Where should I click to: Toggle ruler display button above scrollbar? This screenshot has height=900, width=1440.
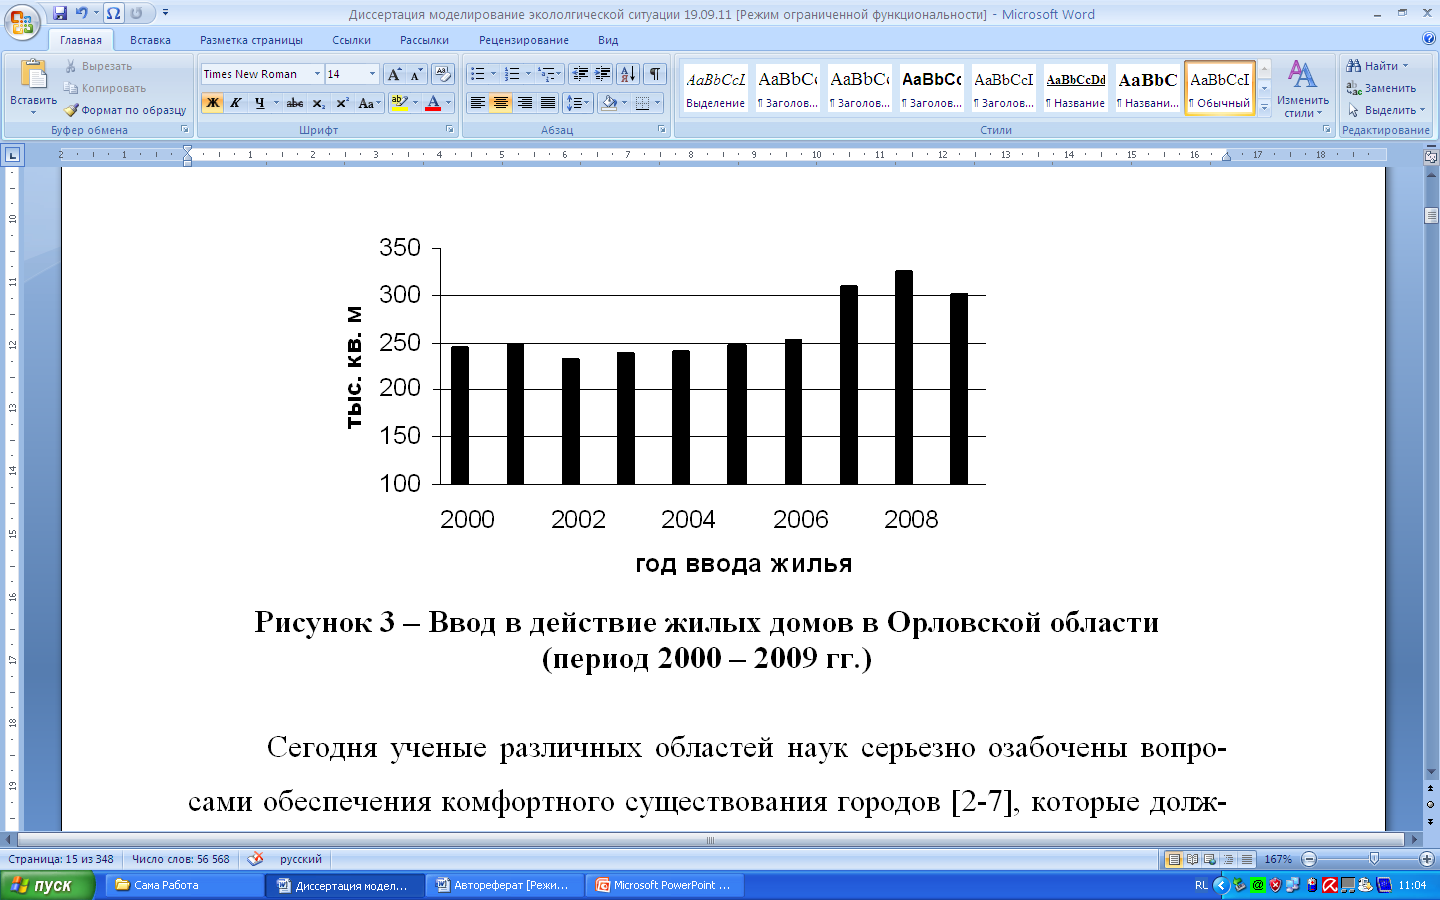tap(1431, 156)
